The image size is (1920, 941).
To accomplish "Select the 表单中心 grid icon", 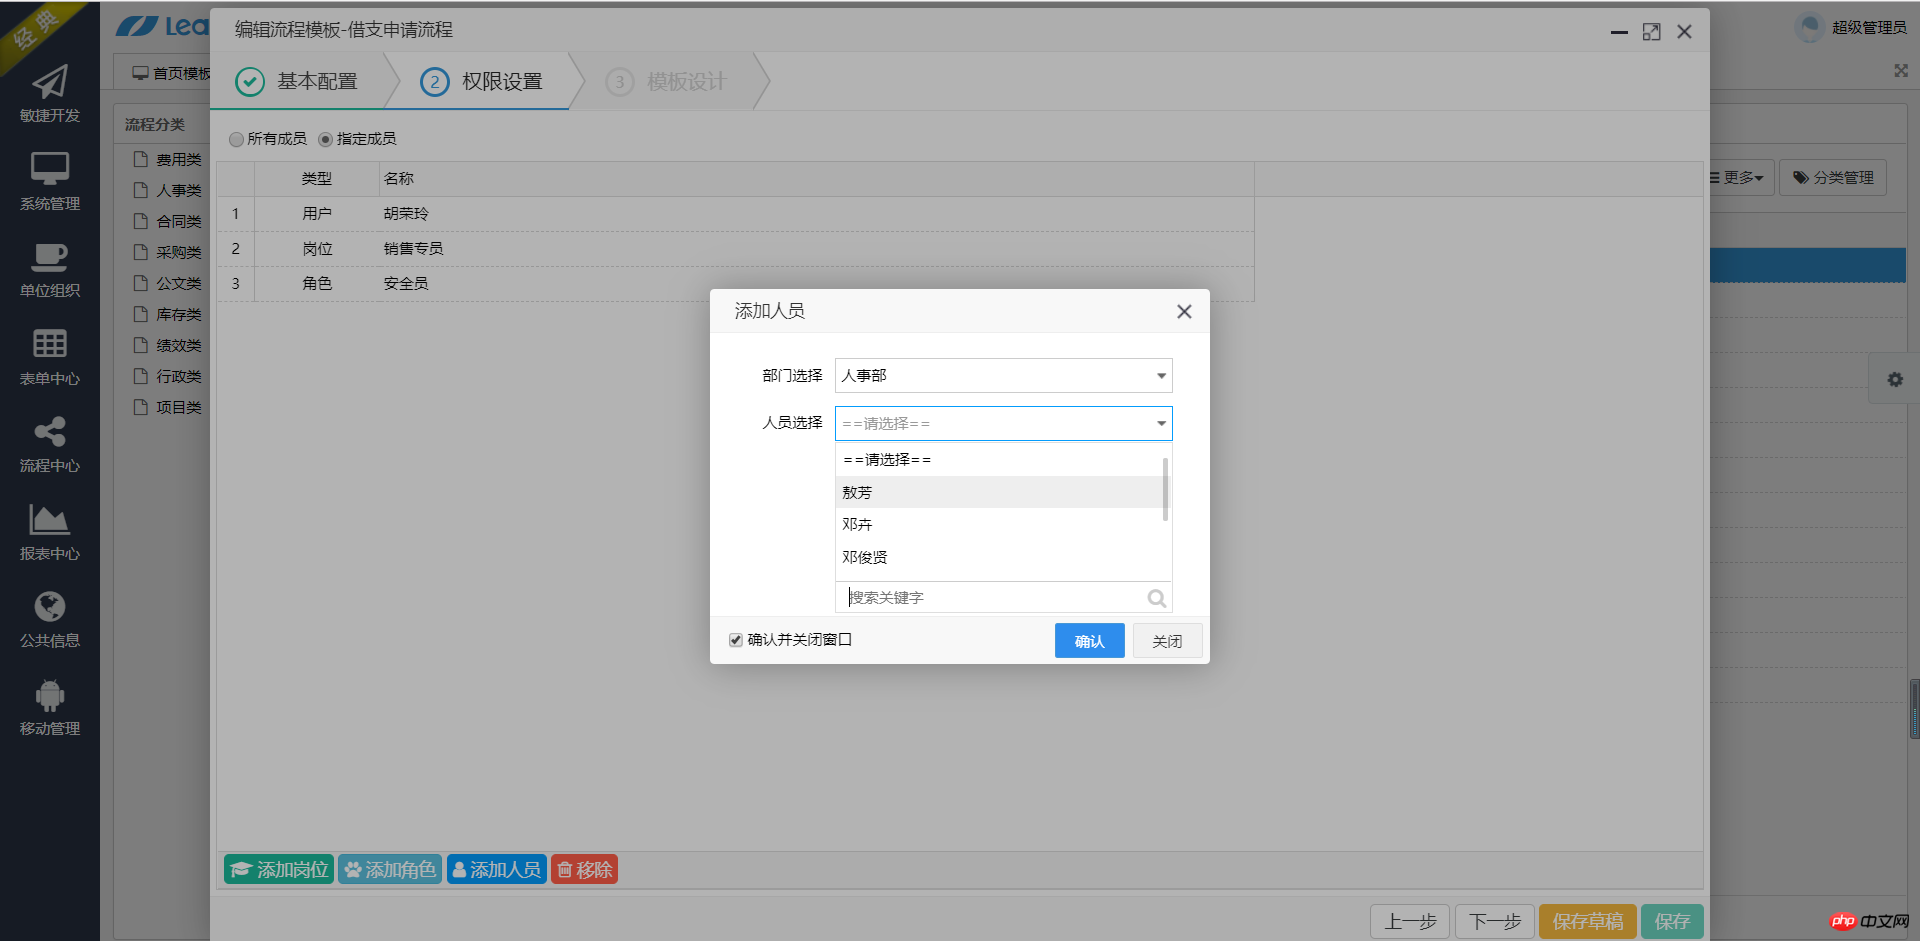I will [x=49, y=344].
